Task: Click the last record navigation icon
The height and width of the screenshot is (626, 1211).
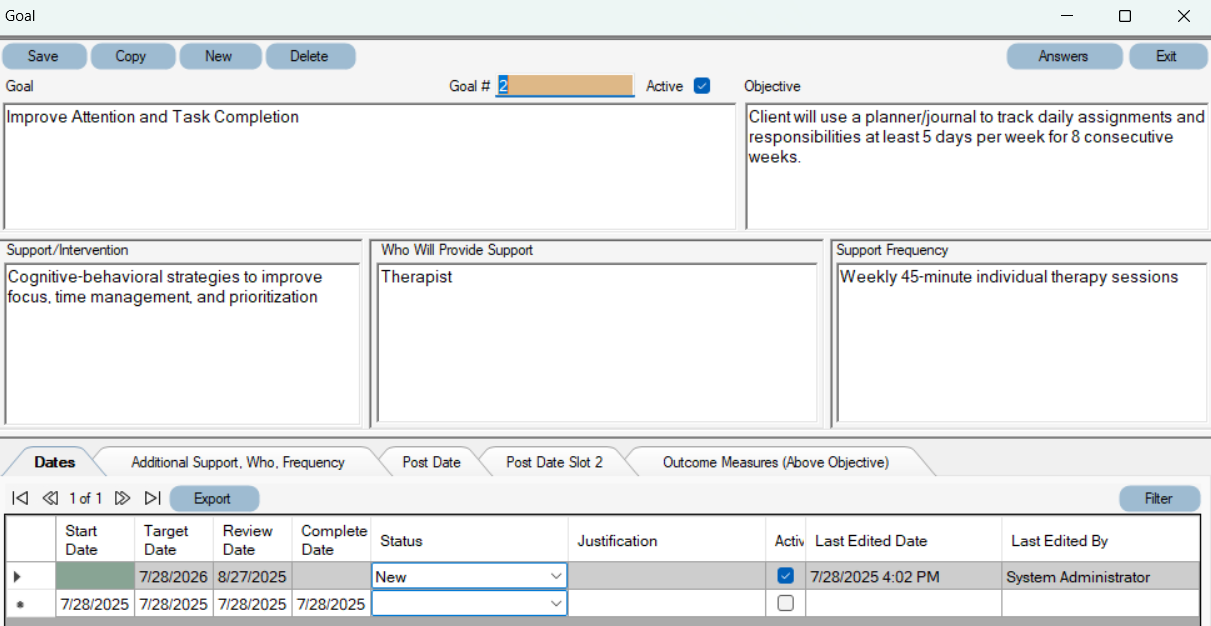Action: (x=153, y=497)
